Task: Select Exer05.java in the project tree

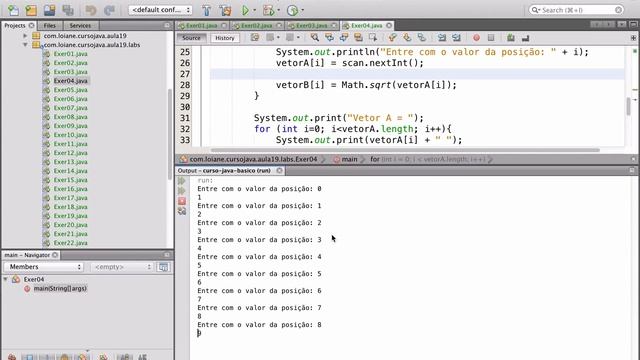Action: tap(70, 90)
